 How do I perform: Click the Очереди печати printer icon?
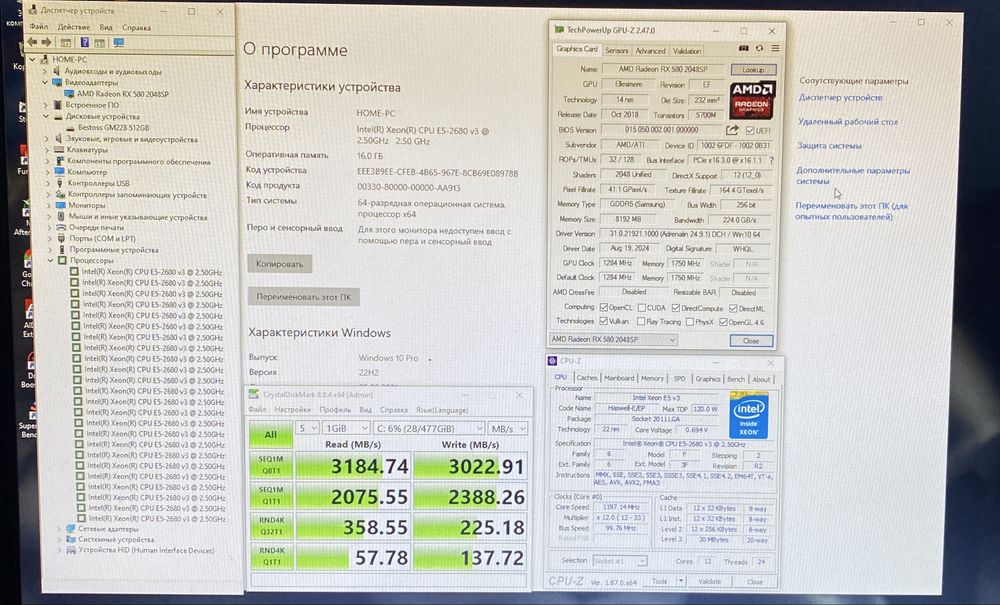[61, 228]
